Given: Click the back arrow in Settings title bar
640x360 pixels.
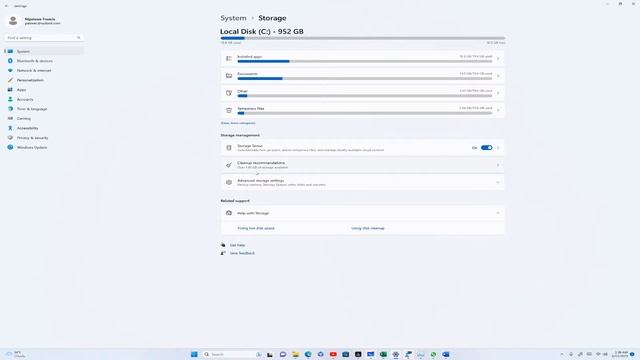Looking at the screenshot, I should click(6, 6).
